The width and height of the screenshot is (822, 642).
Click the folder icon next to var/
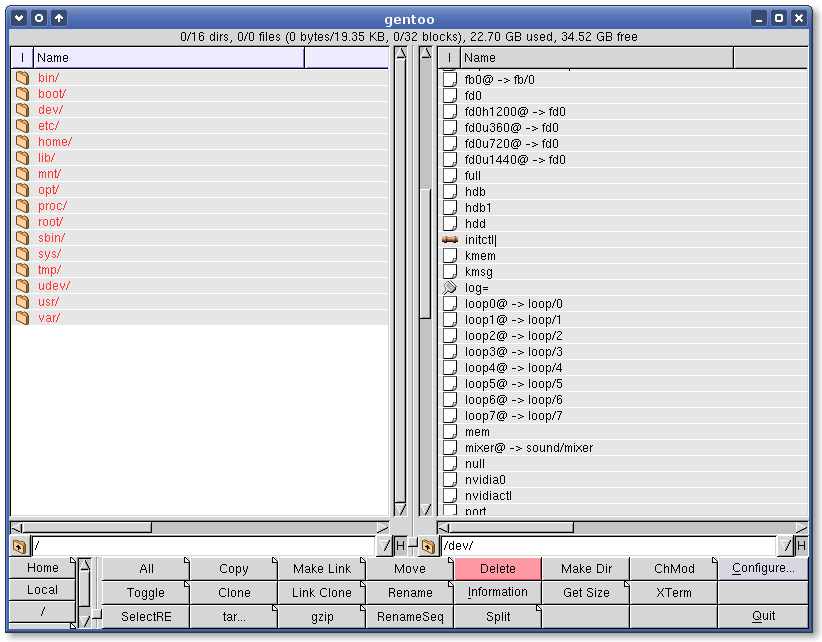click(x=22, y=318)
